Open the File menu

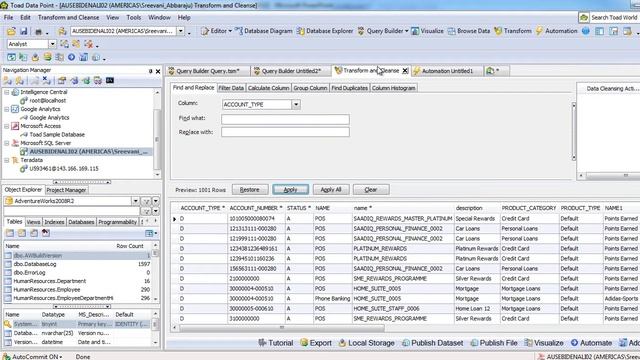(x=8, y=18)
